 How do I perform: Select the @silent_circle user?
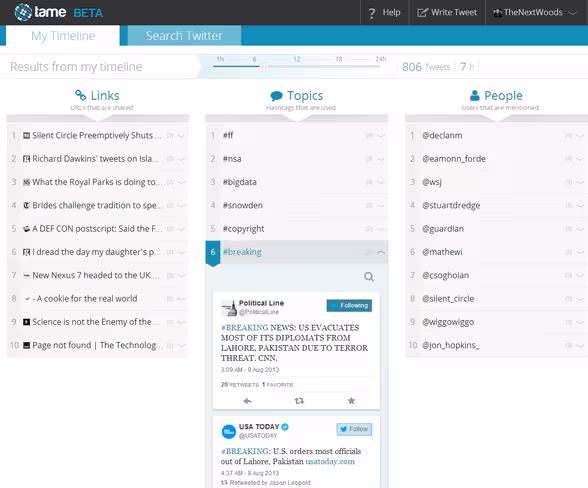(x=448, y=299)
